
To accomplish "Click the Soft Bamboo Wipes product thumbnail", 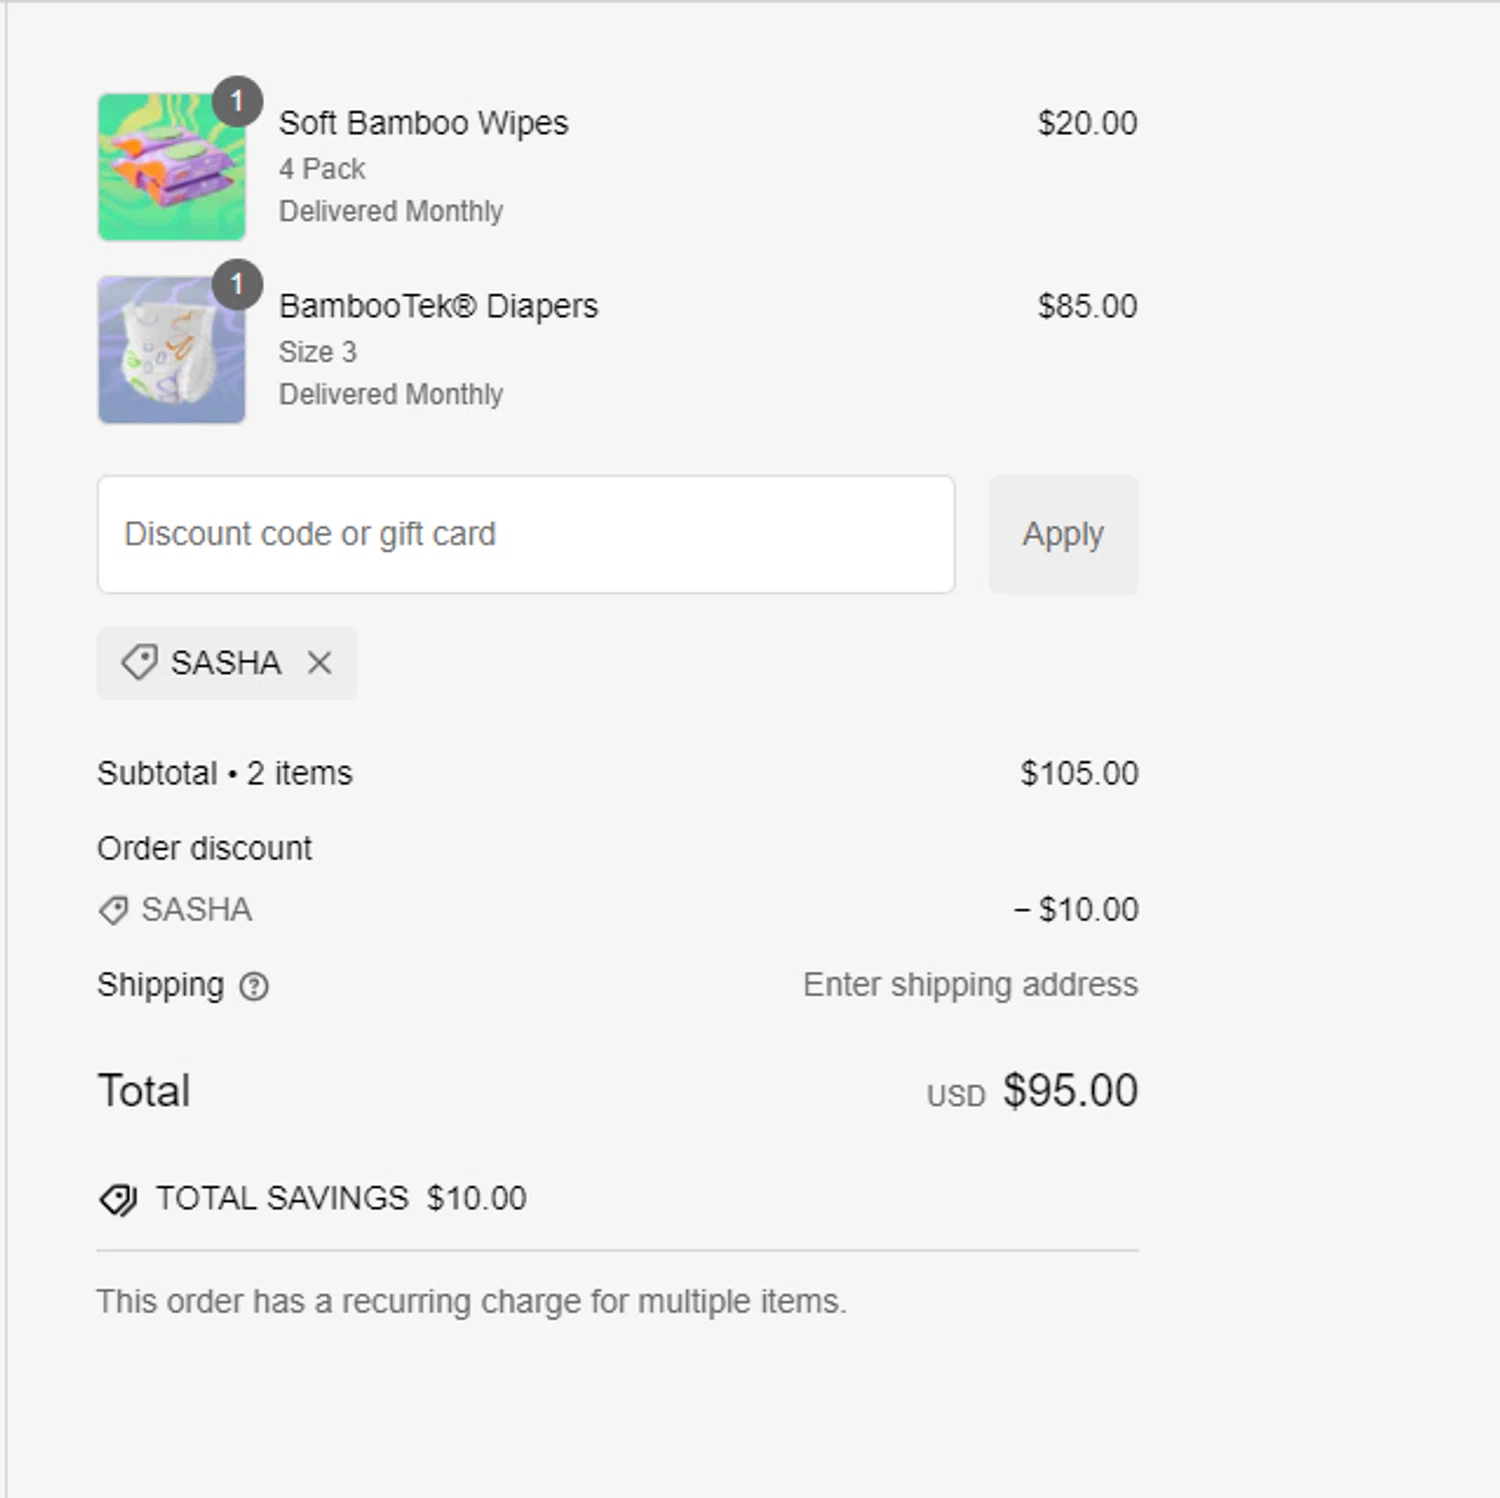I will (171, 167).
